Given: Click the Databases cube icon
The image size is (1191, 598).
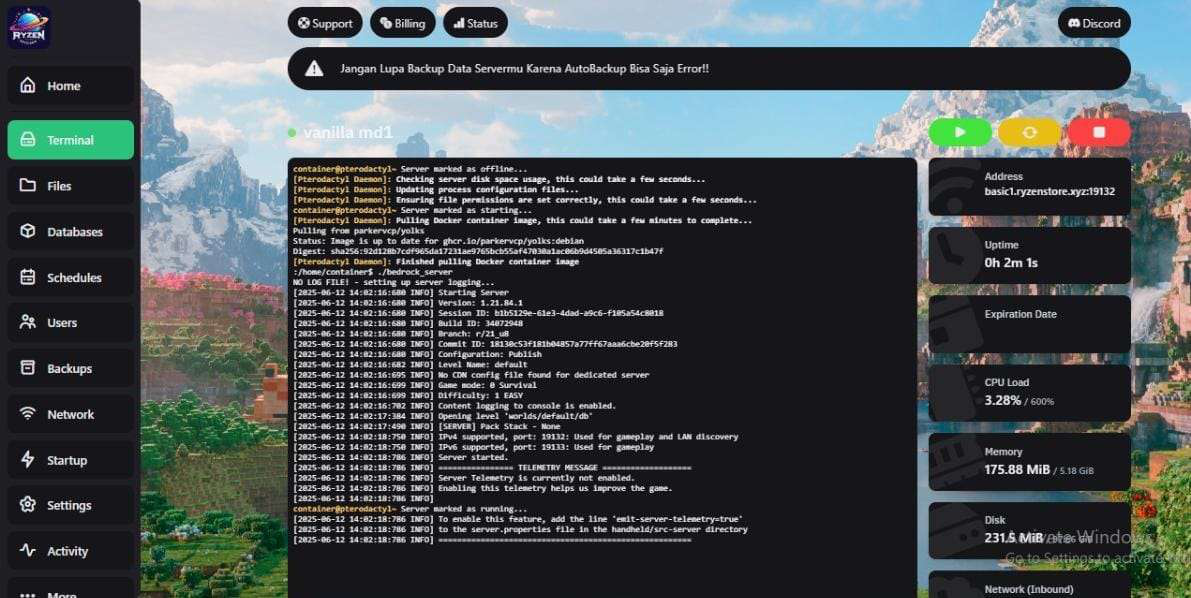Looking at the screenshot, I should (x=28, y=231).
